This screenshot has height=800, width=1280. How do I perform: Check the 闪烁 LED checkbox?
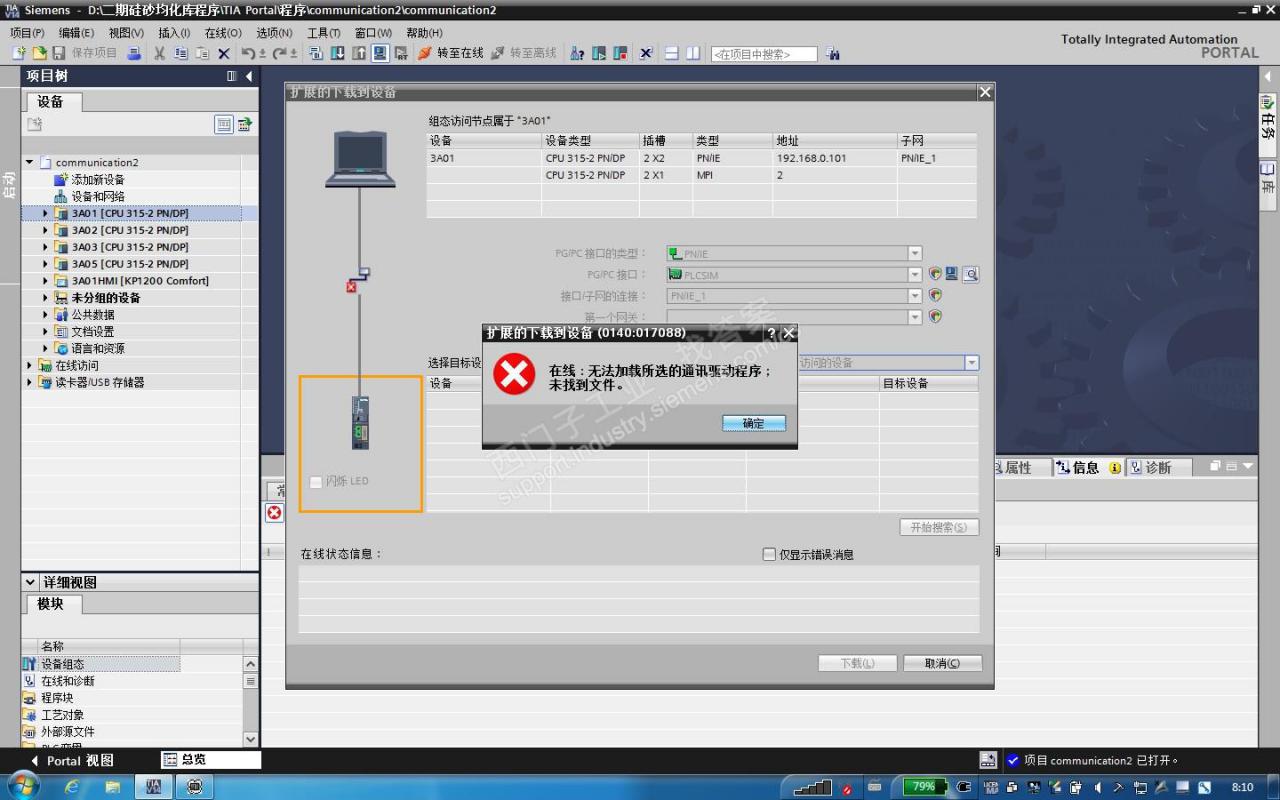point(316,481)
